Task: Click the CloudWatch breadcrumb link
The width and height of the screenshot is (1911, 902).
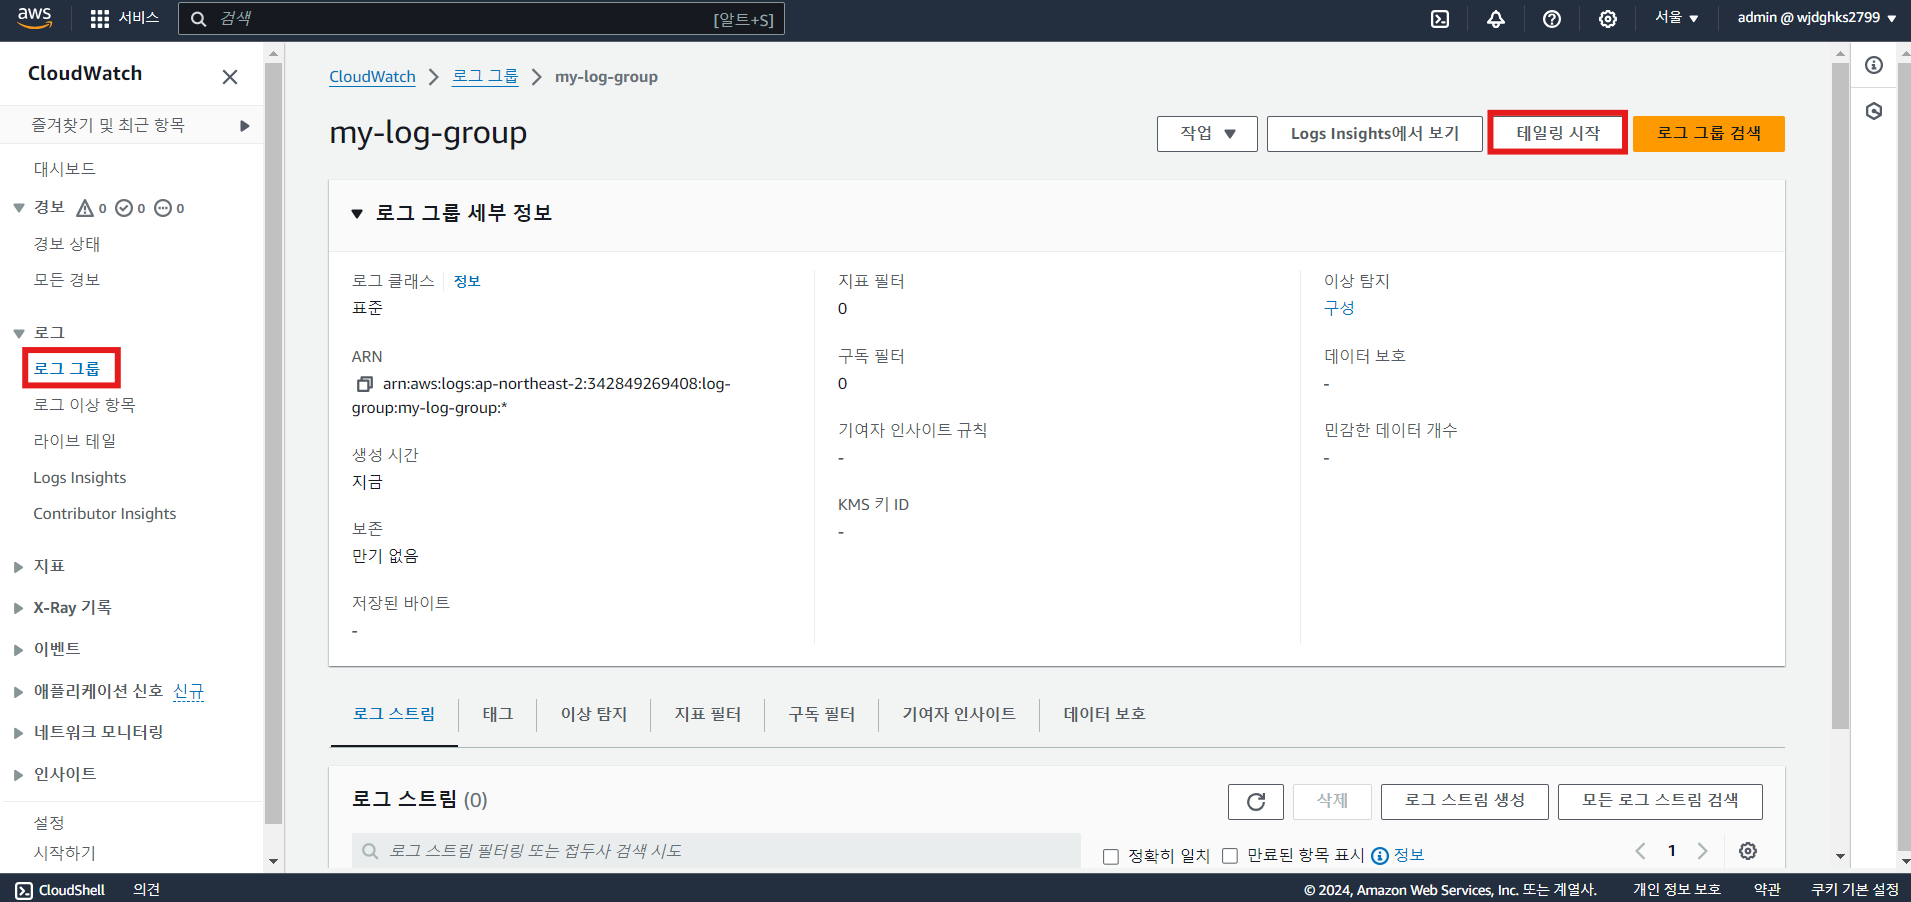Action: [372, 77]
